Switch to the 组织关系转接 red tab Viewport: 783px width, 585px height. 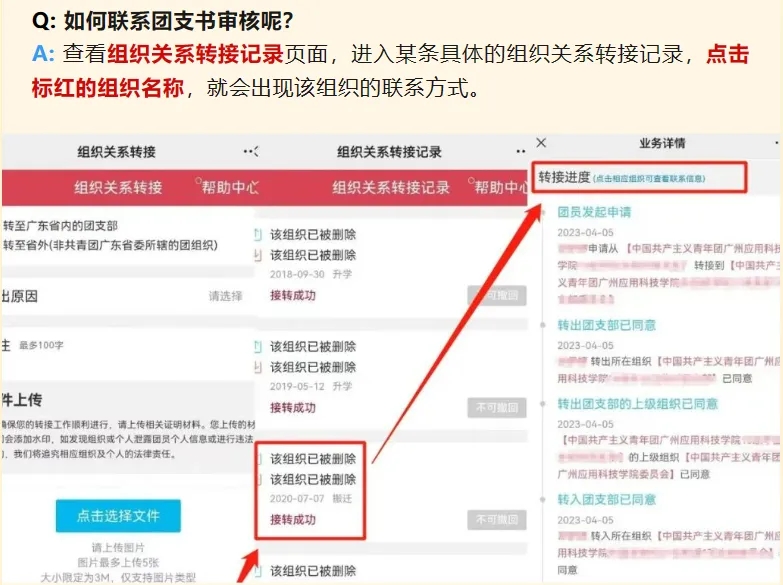point(118,187)
